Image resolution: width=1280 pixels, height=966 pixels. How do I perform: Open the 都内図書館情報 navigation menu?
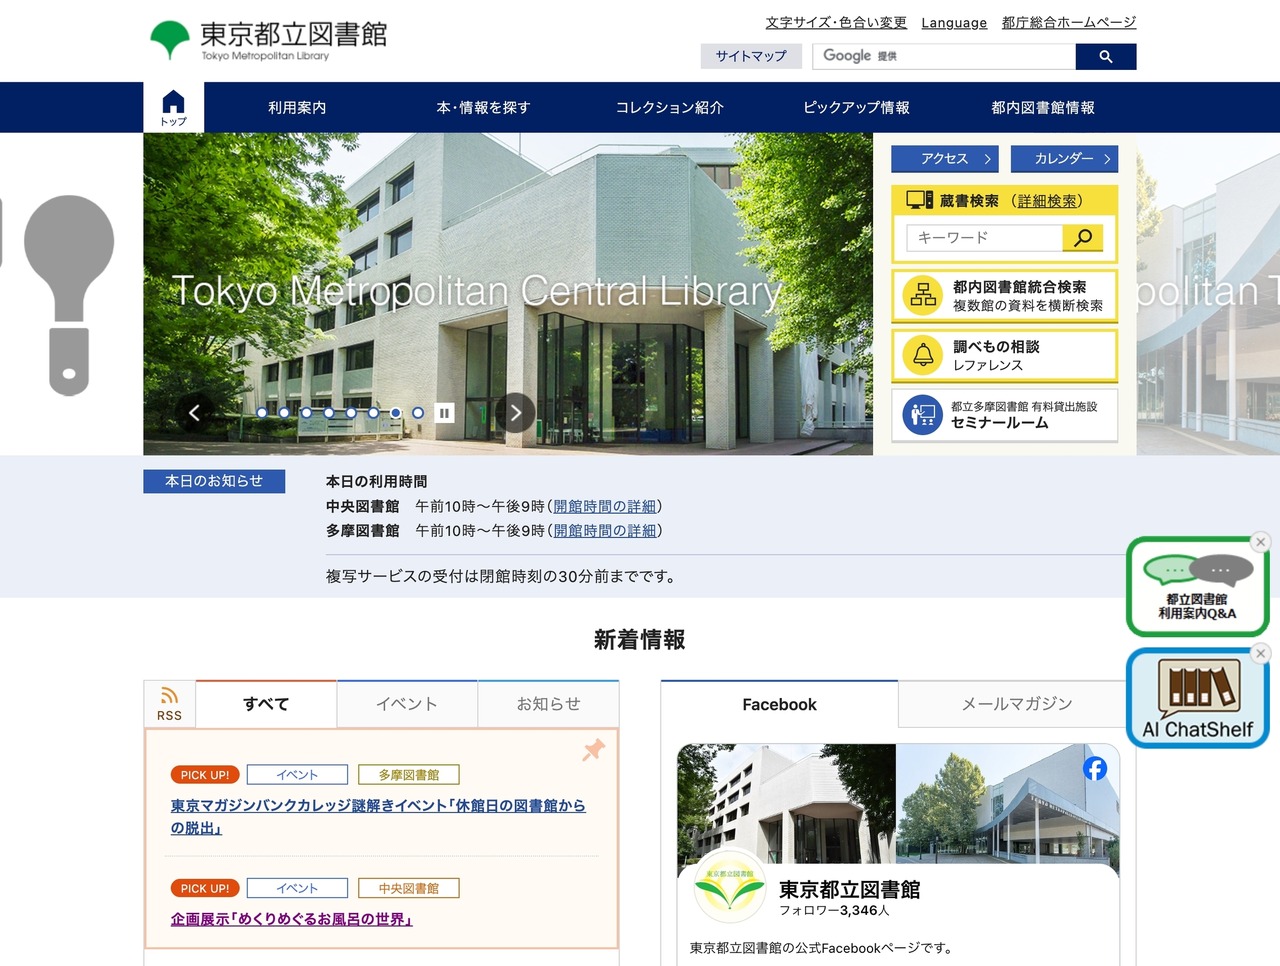tap(1043, 107)
